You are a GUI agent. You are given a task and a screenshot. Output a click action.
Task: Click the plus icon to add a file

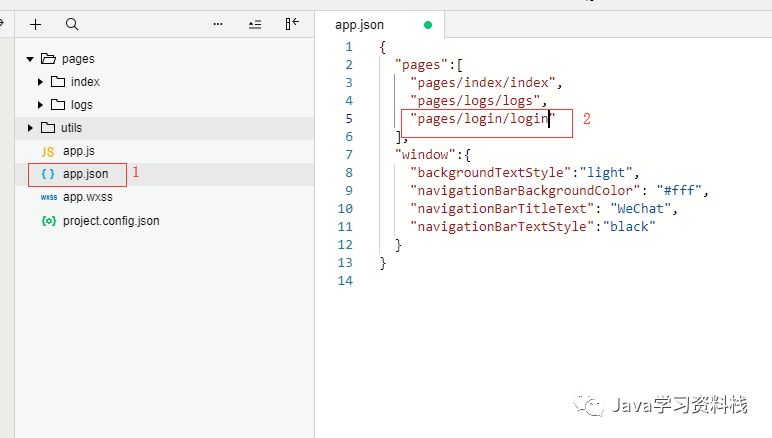[x=35, y=24]
